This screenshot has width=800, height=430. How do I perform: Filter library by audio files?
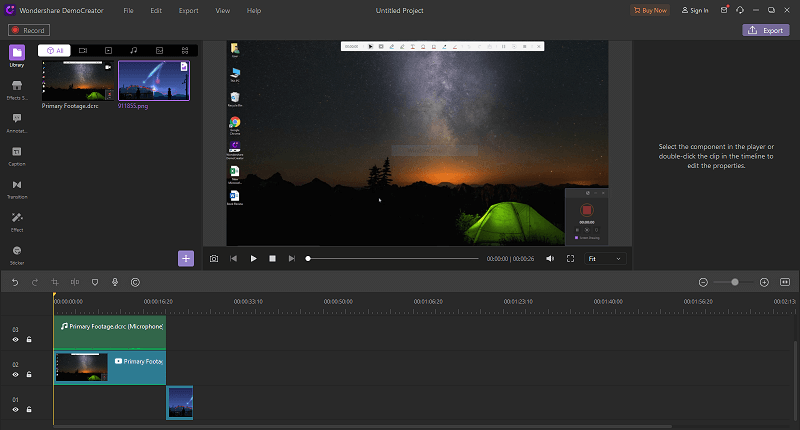tap(134, 50)
